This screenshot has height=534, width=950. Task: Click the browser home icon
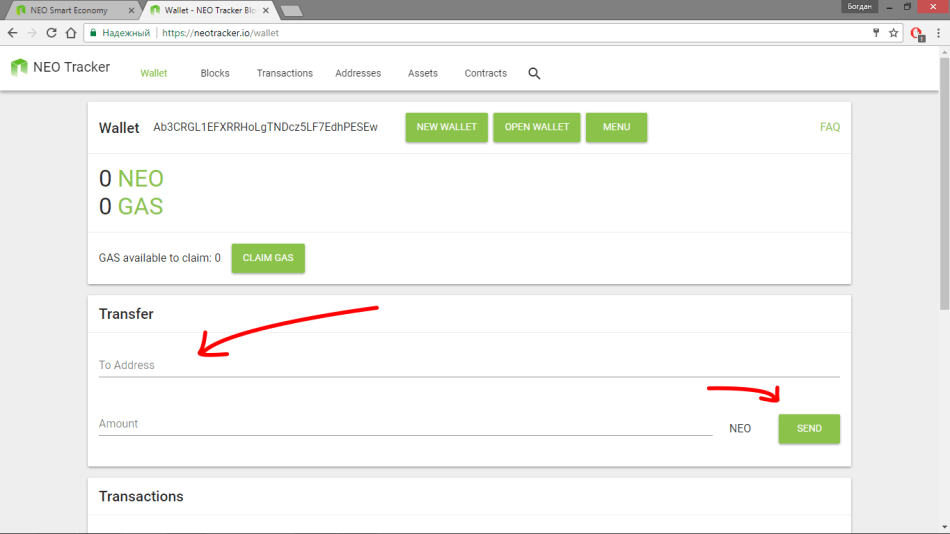(x=71, y=33)
